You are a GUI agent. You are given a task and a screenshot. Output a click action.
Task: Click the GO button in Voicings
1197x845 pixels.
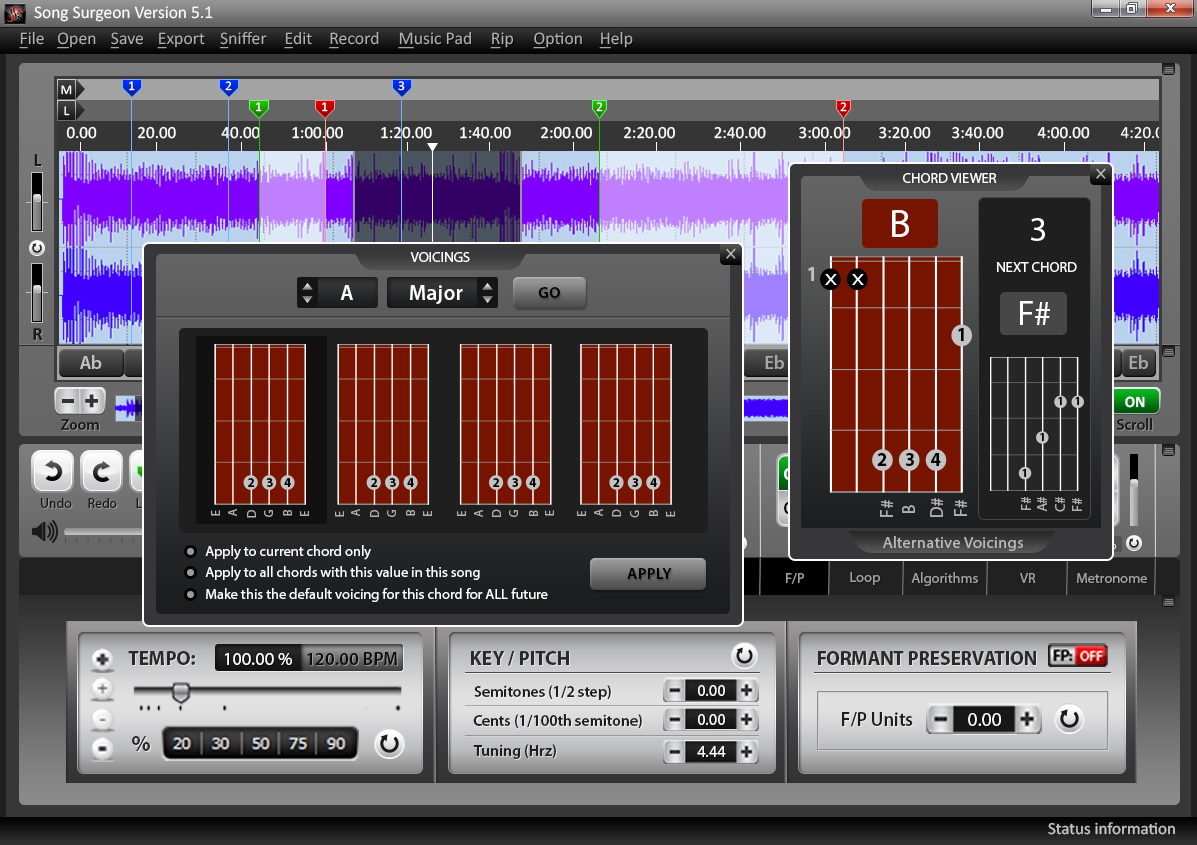click(550, 292)
